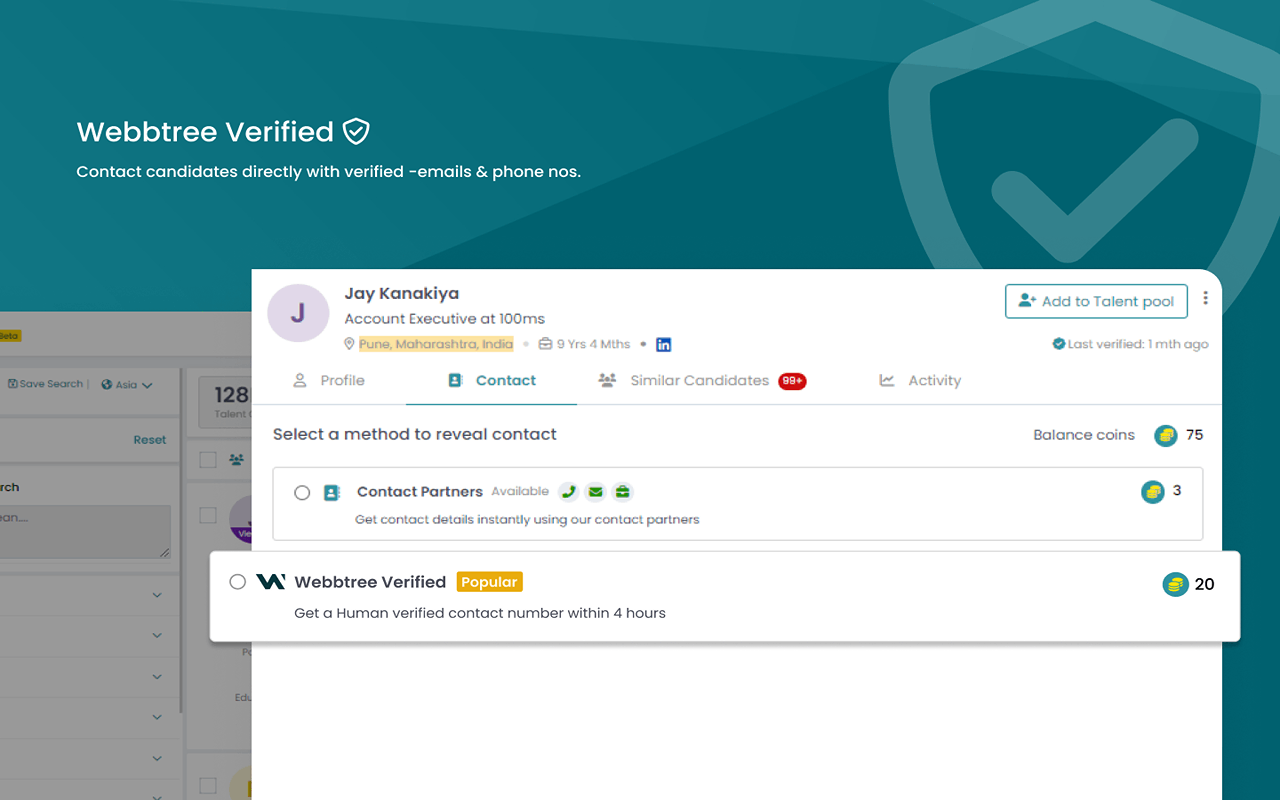
Task: Tick the checkbox beside the people group icon
Action: tap(208, 460)
